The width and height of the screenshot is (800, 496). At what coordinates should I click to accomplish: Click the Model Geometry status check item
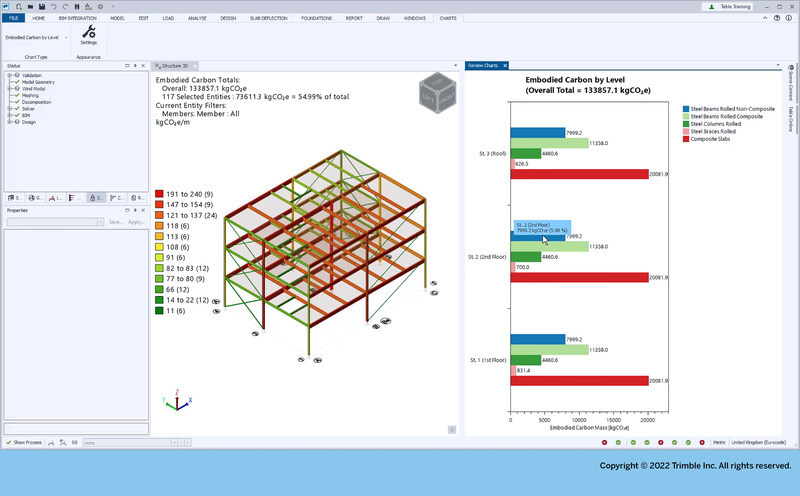click(38, 82)
